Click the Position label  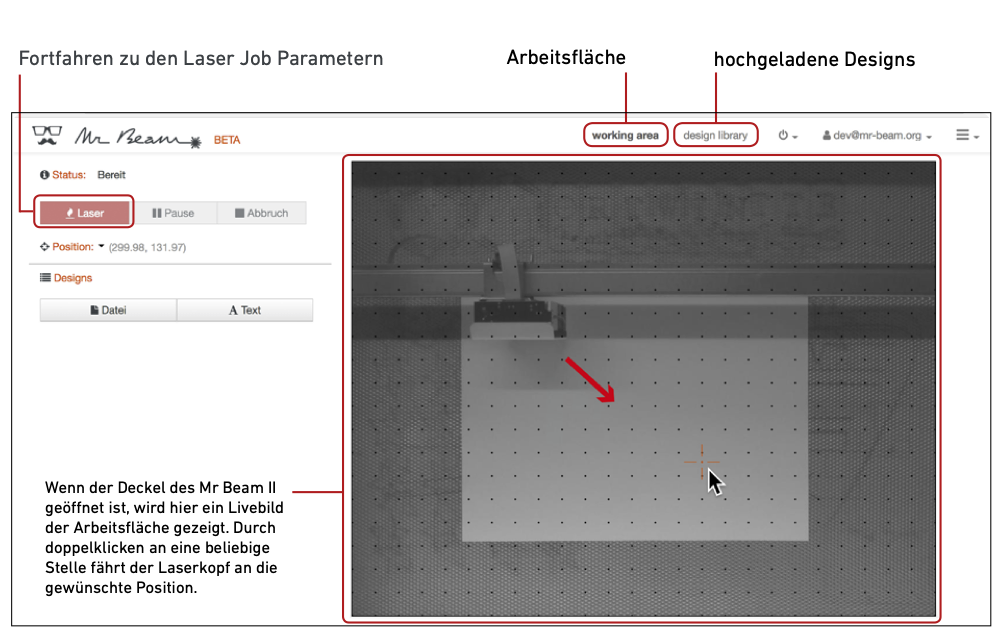(x=73, y=247)
